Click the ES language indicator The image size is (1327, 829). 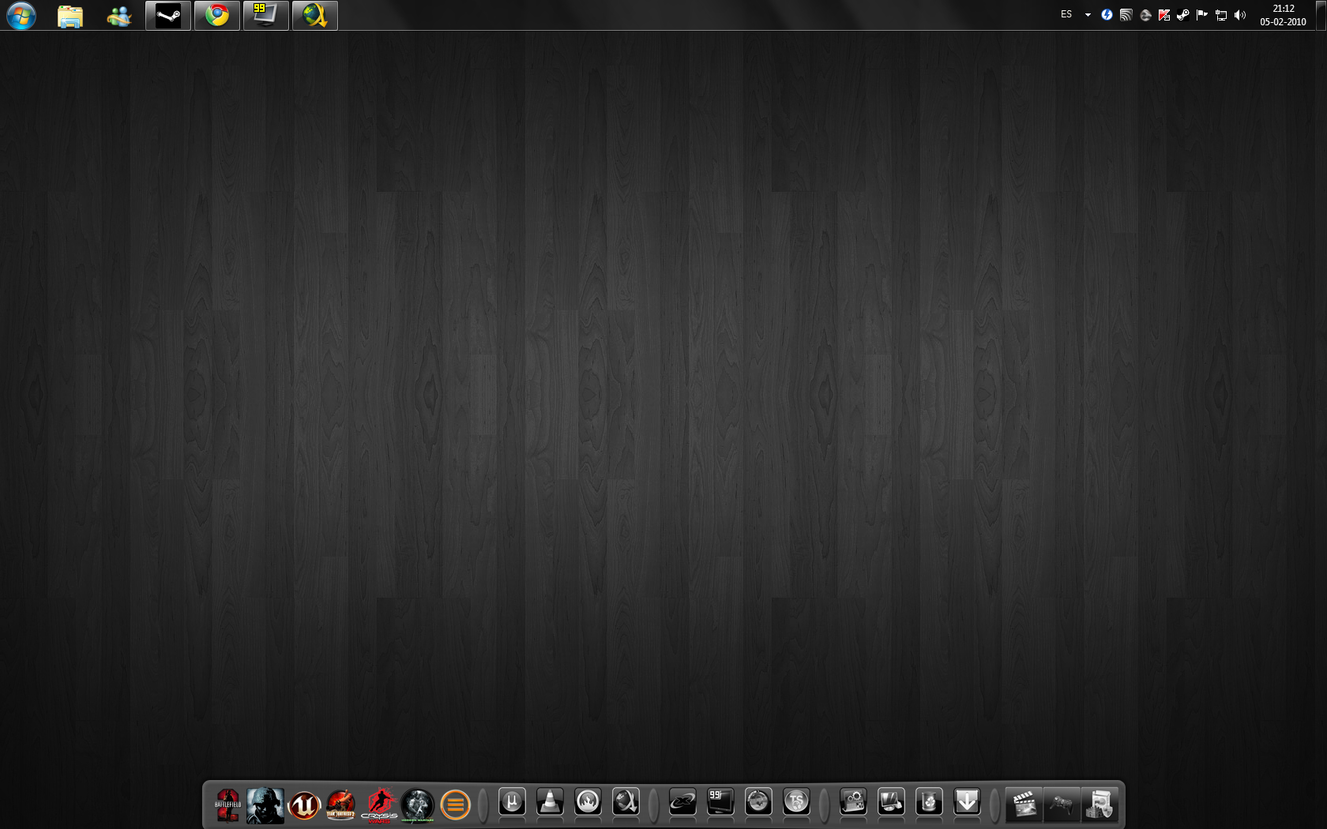point(1066,15)
